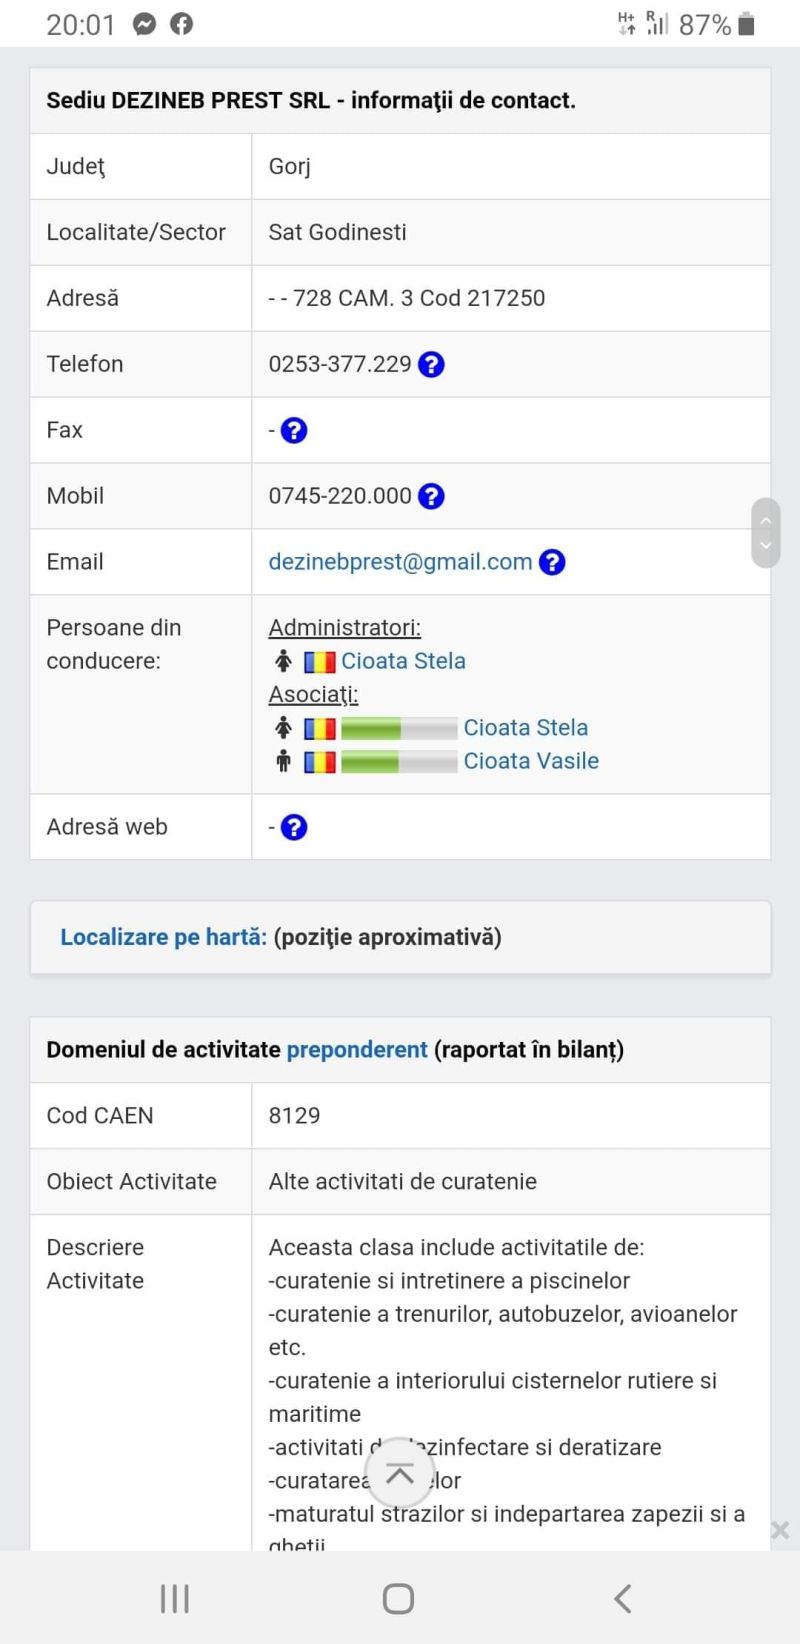This screenshot has width=800, height=1644.
Task: Expand the Localizare pe hartă section
Action: click(x=164, y=937)
